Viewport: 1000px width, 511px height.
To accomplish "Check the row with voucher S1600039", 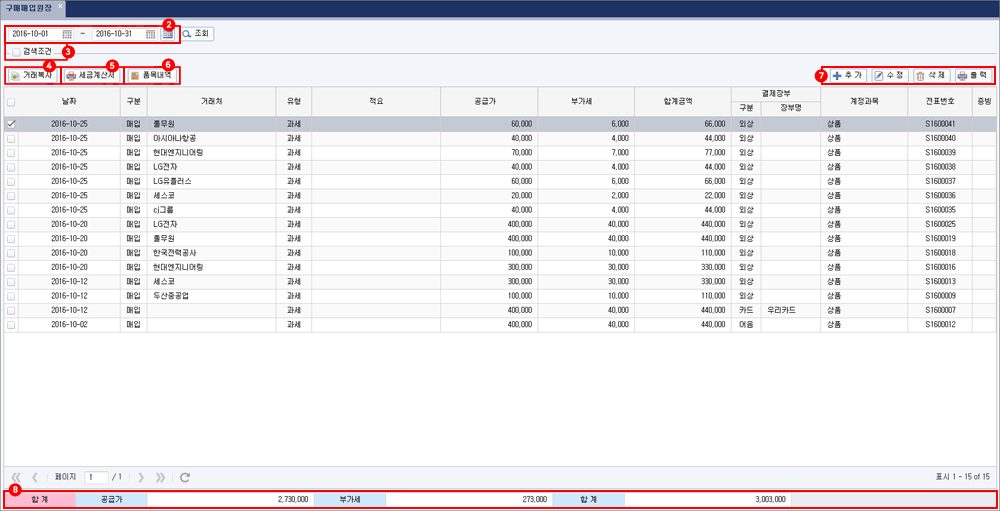I will pos(11,152).
